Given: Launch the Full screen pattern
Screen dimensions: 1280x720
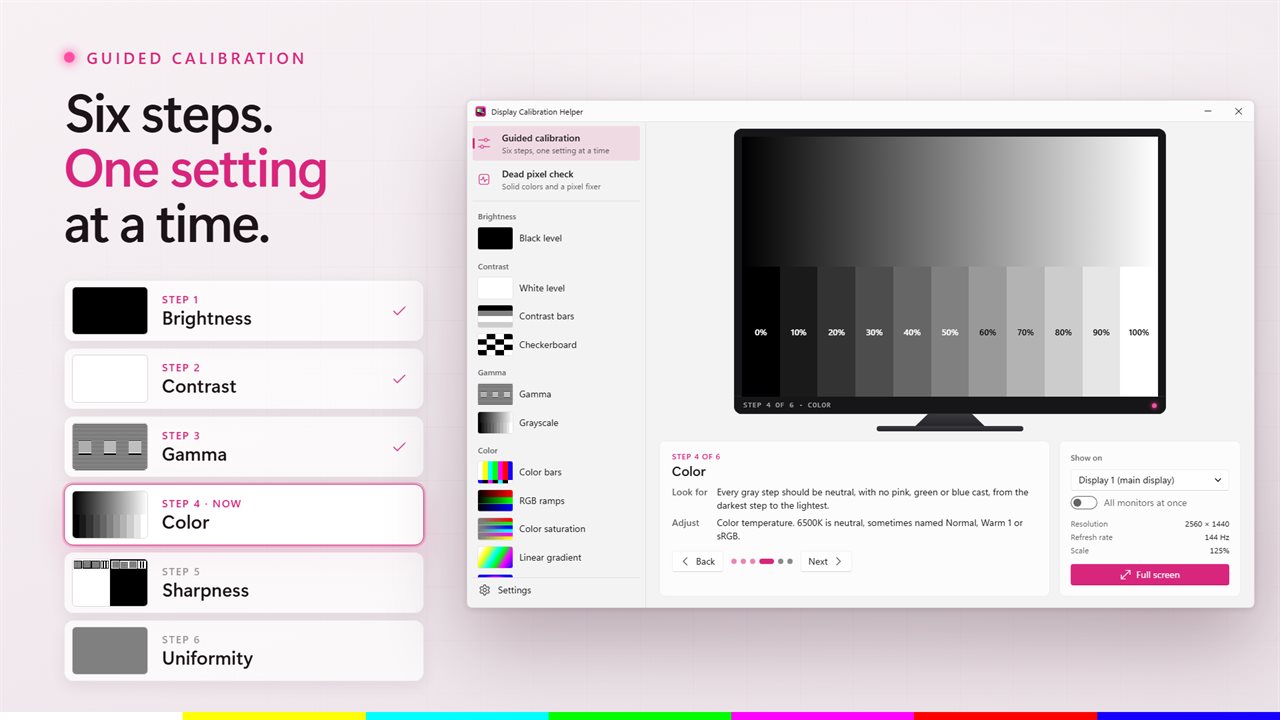Looking at the screenshot, I should [1149, 575].
